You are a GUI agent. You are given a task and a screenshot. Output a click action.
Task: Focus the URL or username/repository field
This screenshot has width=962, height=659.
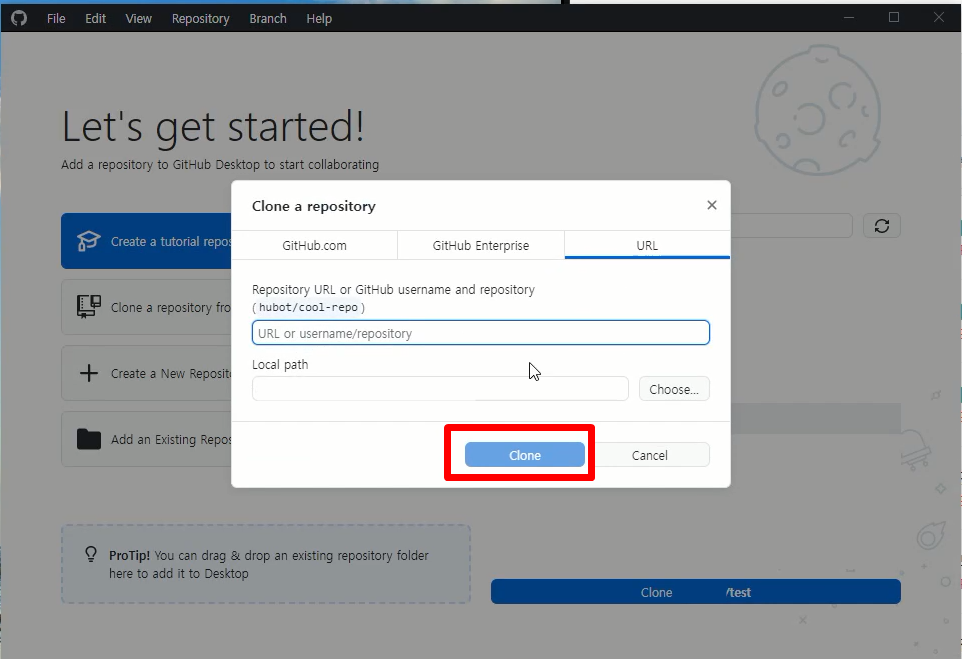coord(480,333)
